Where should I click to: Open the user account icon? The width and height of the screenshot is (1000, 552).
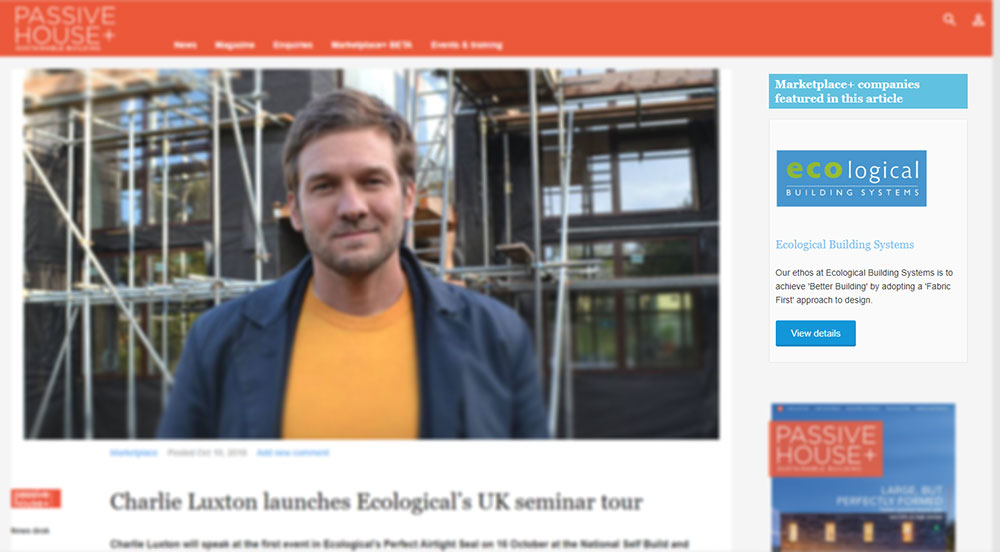pos(978,20)
